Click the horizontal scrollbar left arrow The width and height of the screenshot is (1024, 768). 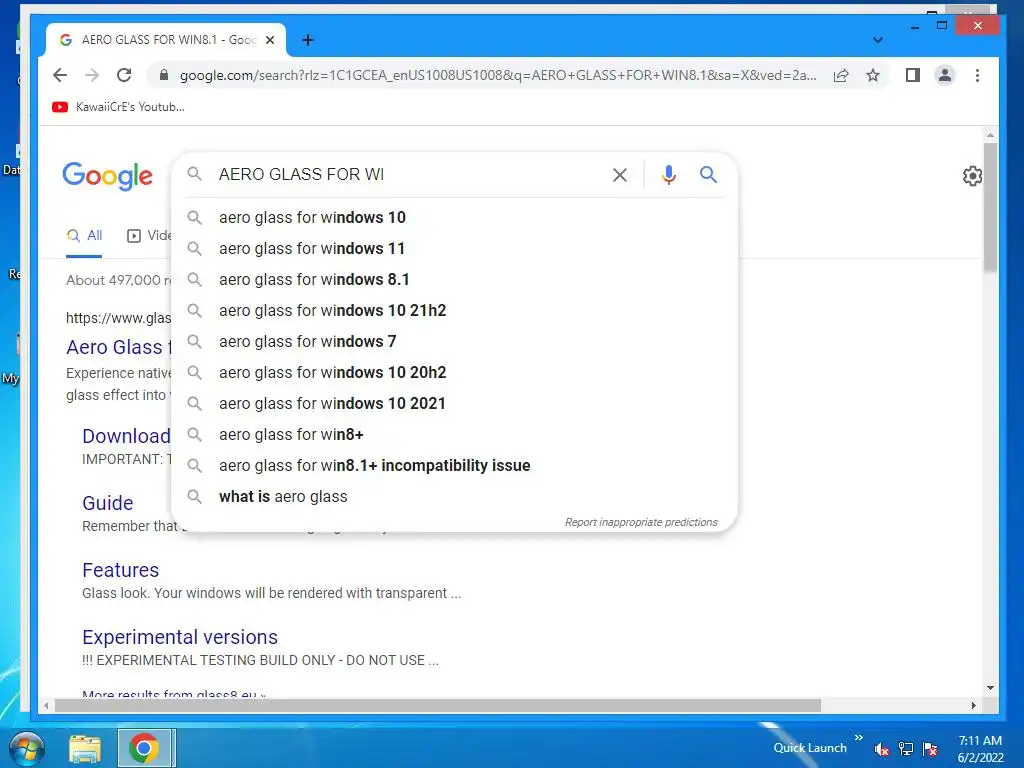click(x=46, y=705)
